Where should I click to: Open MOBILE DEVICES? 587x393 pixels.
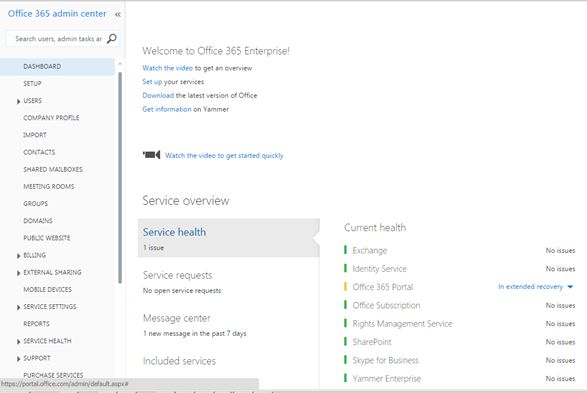point(47,290)
